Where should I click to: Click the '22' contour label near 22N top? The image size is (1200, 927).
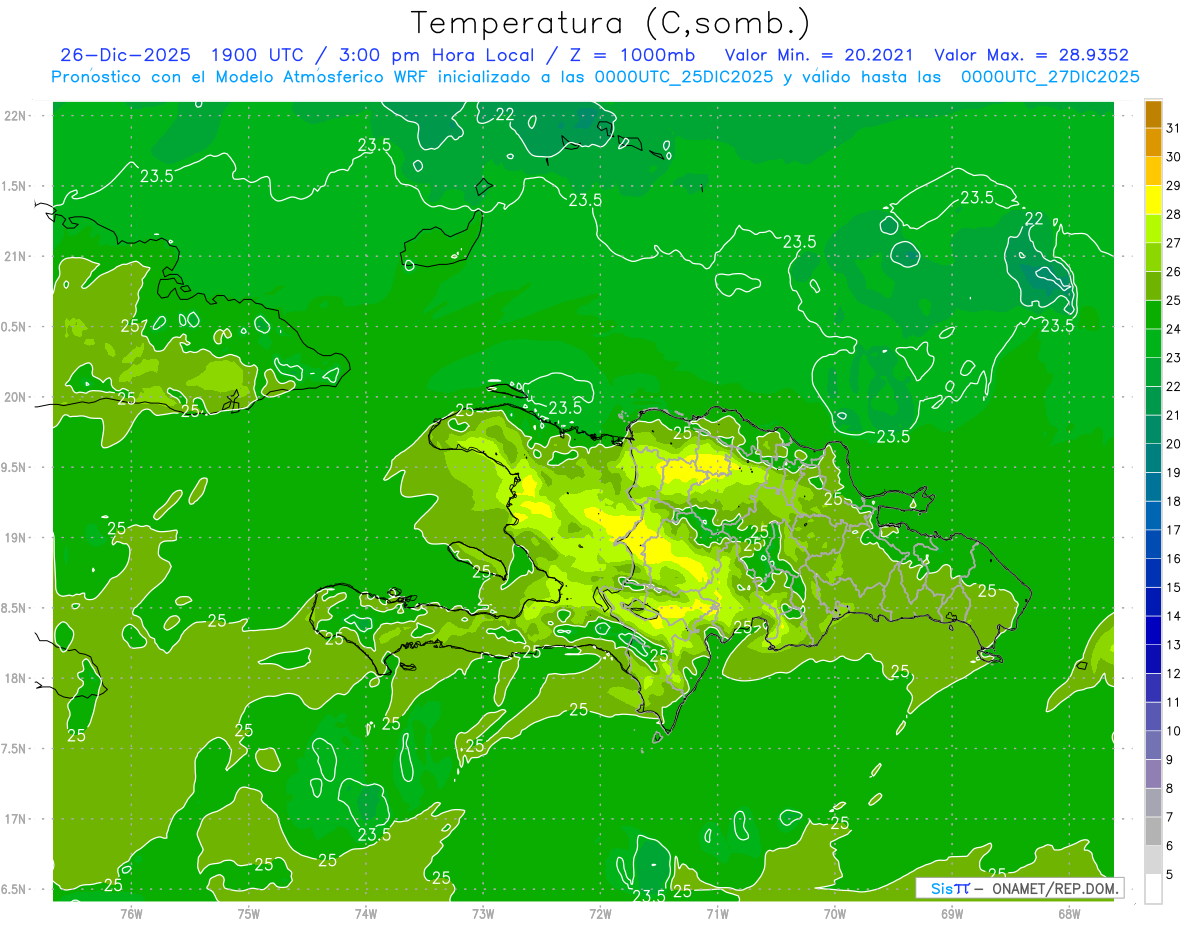505,114
